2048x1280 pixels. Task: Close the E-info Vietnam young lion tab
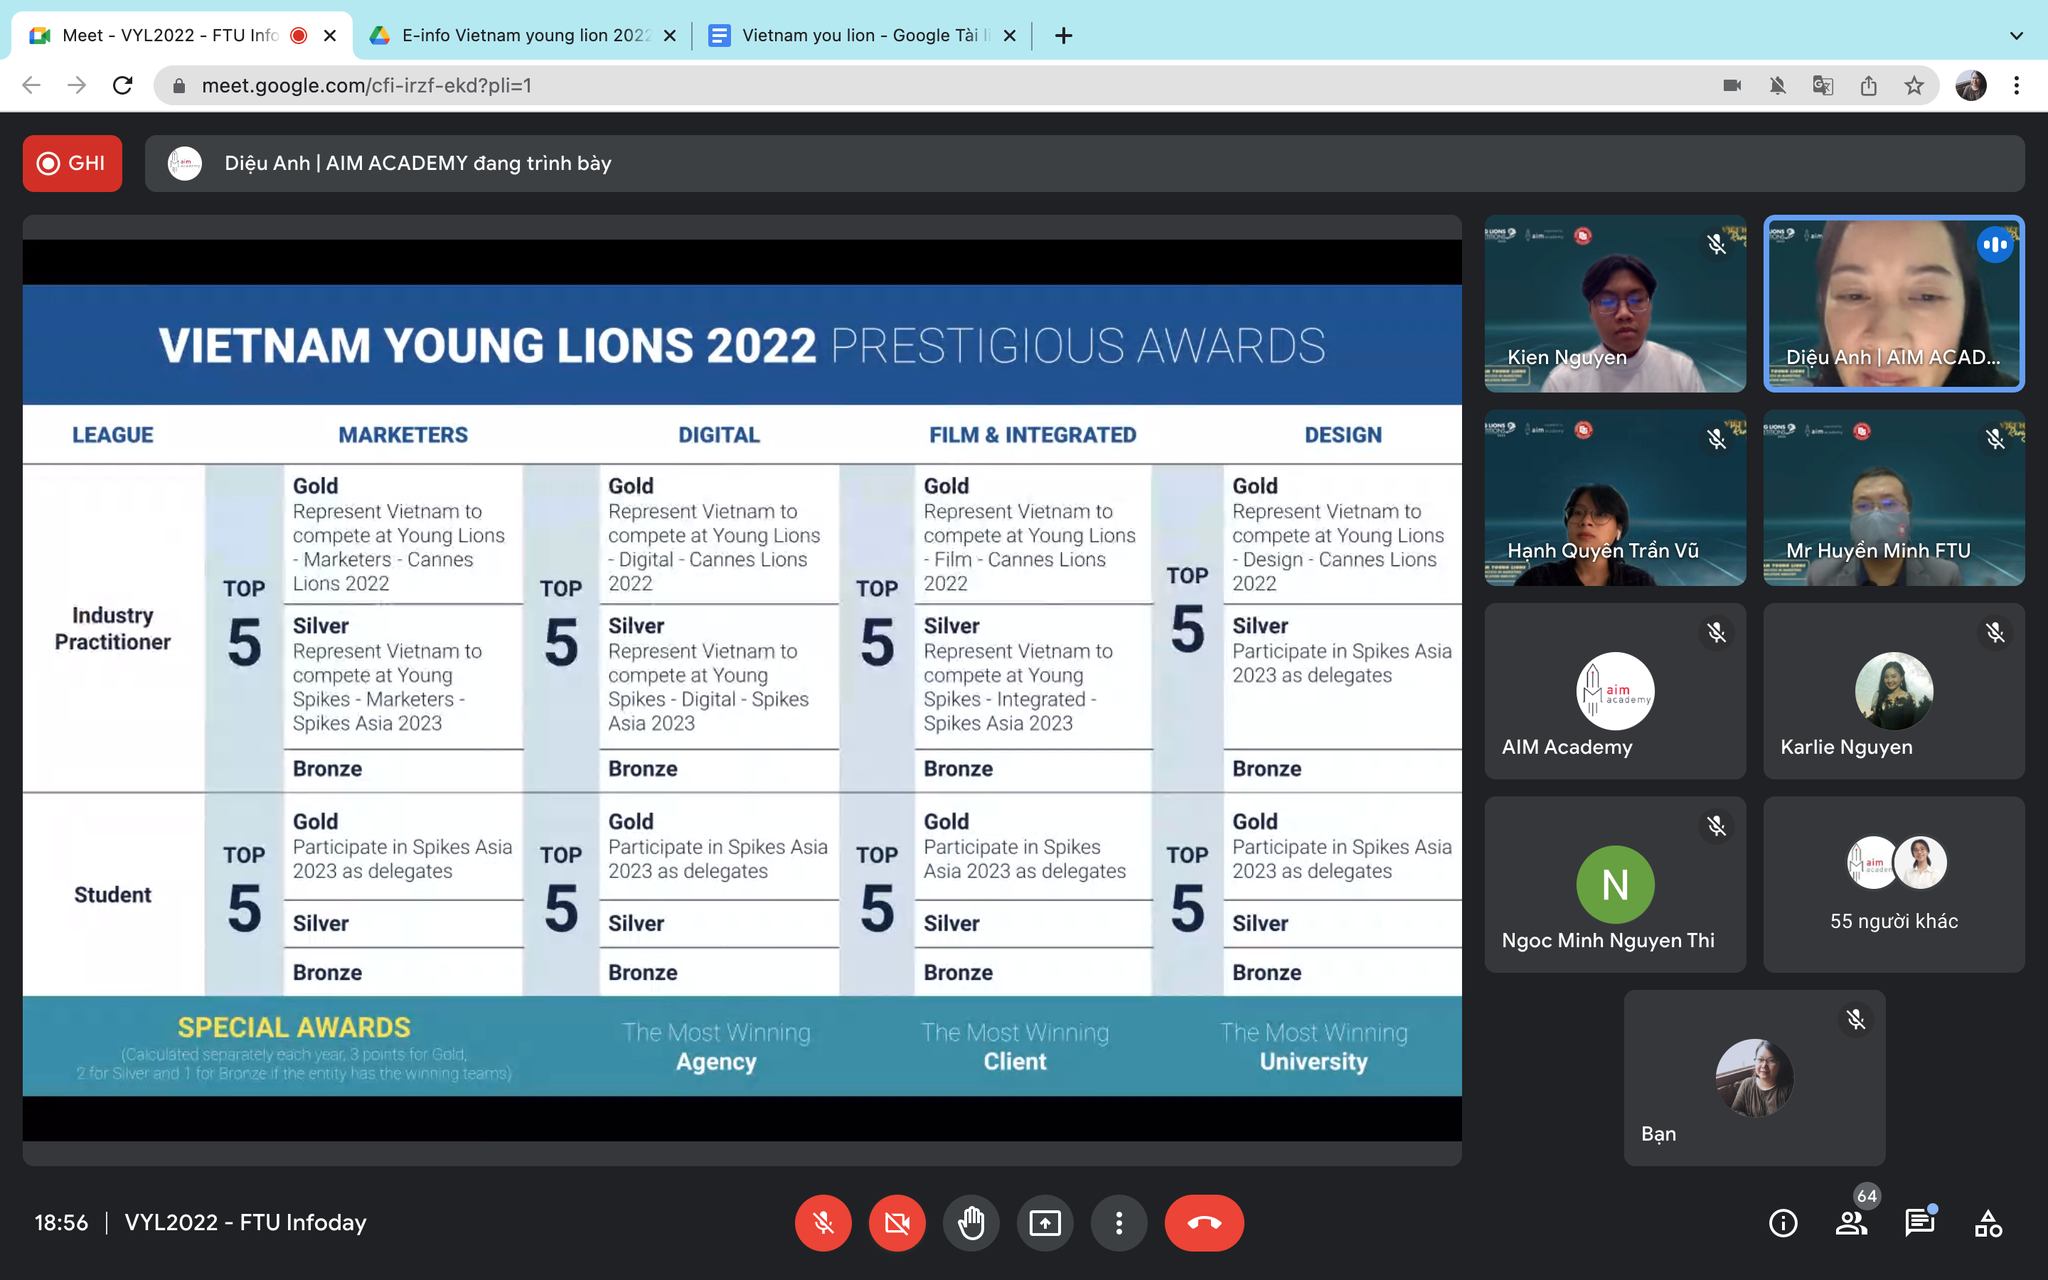coord(670,35)
